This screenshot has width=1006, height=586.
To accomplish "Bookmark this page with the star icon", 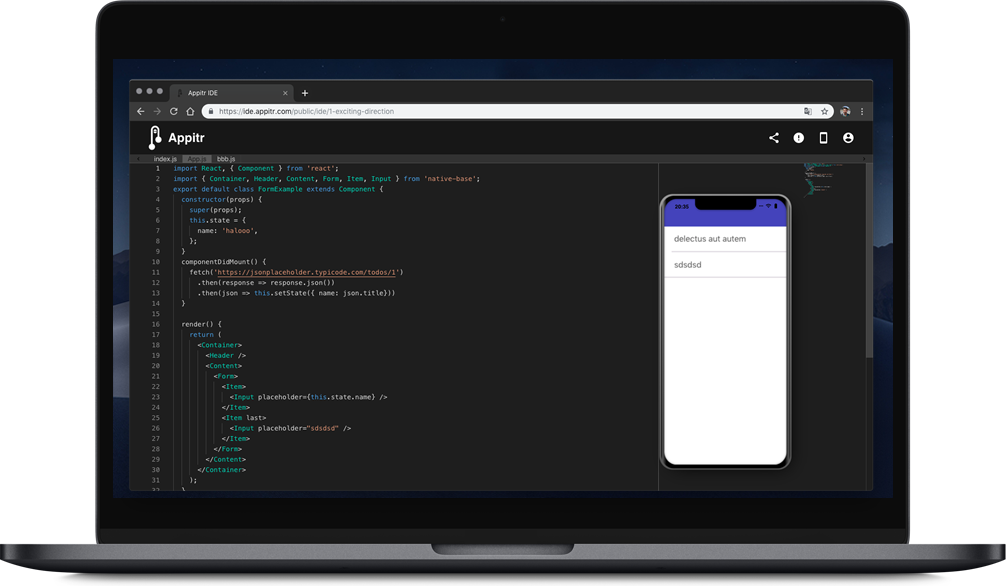I will click(824, 111).
